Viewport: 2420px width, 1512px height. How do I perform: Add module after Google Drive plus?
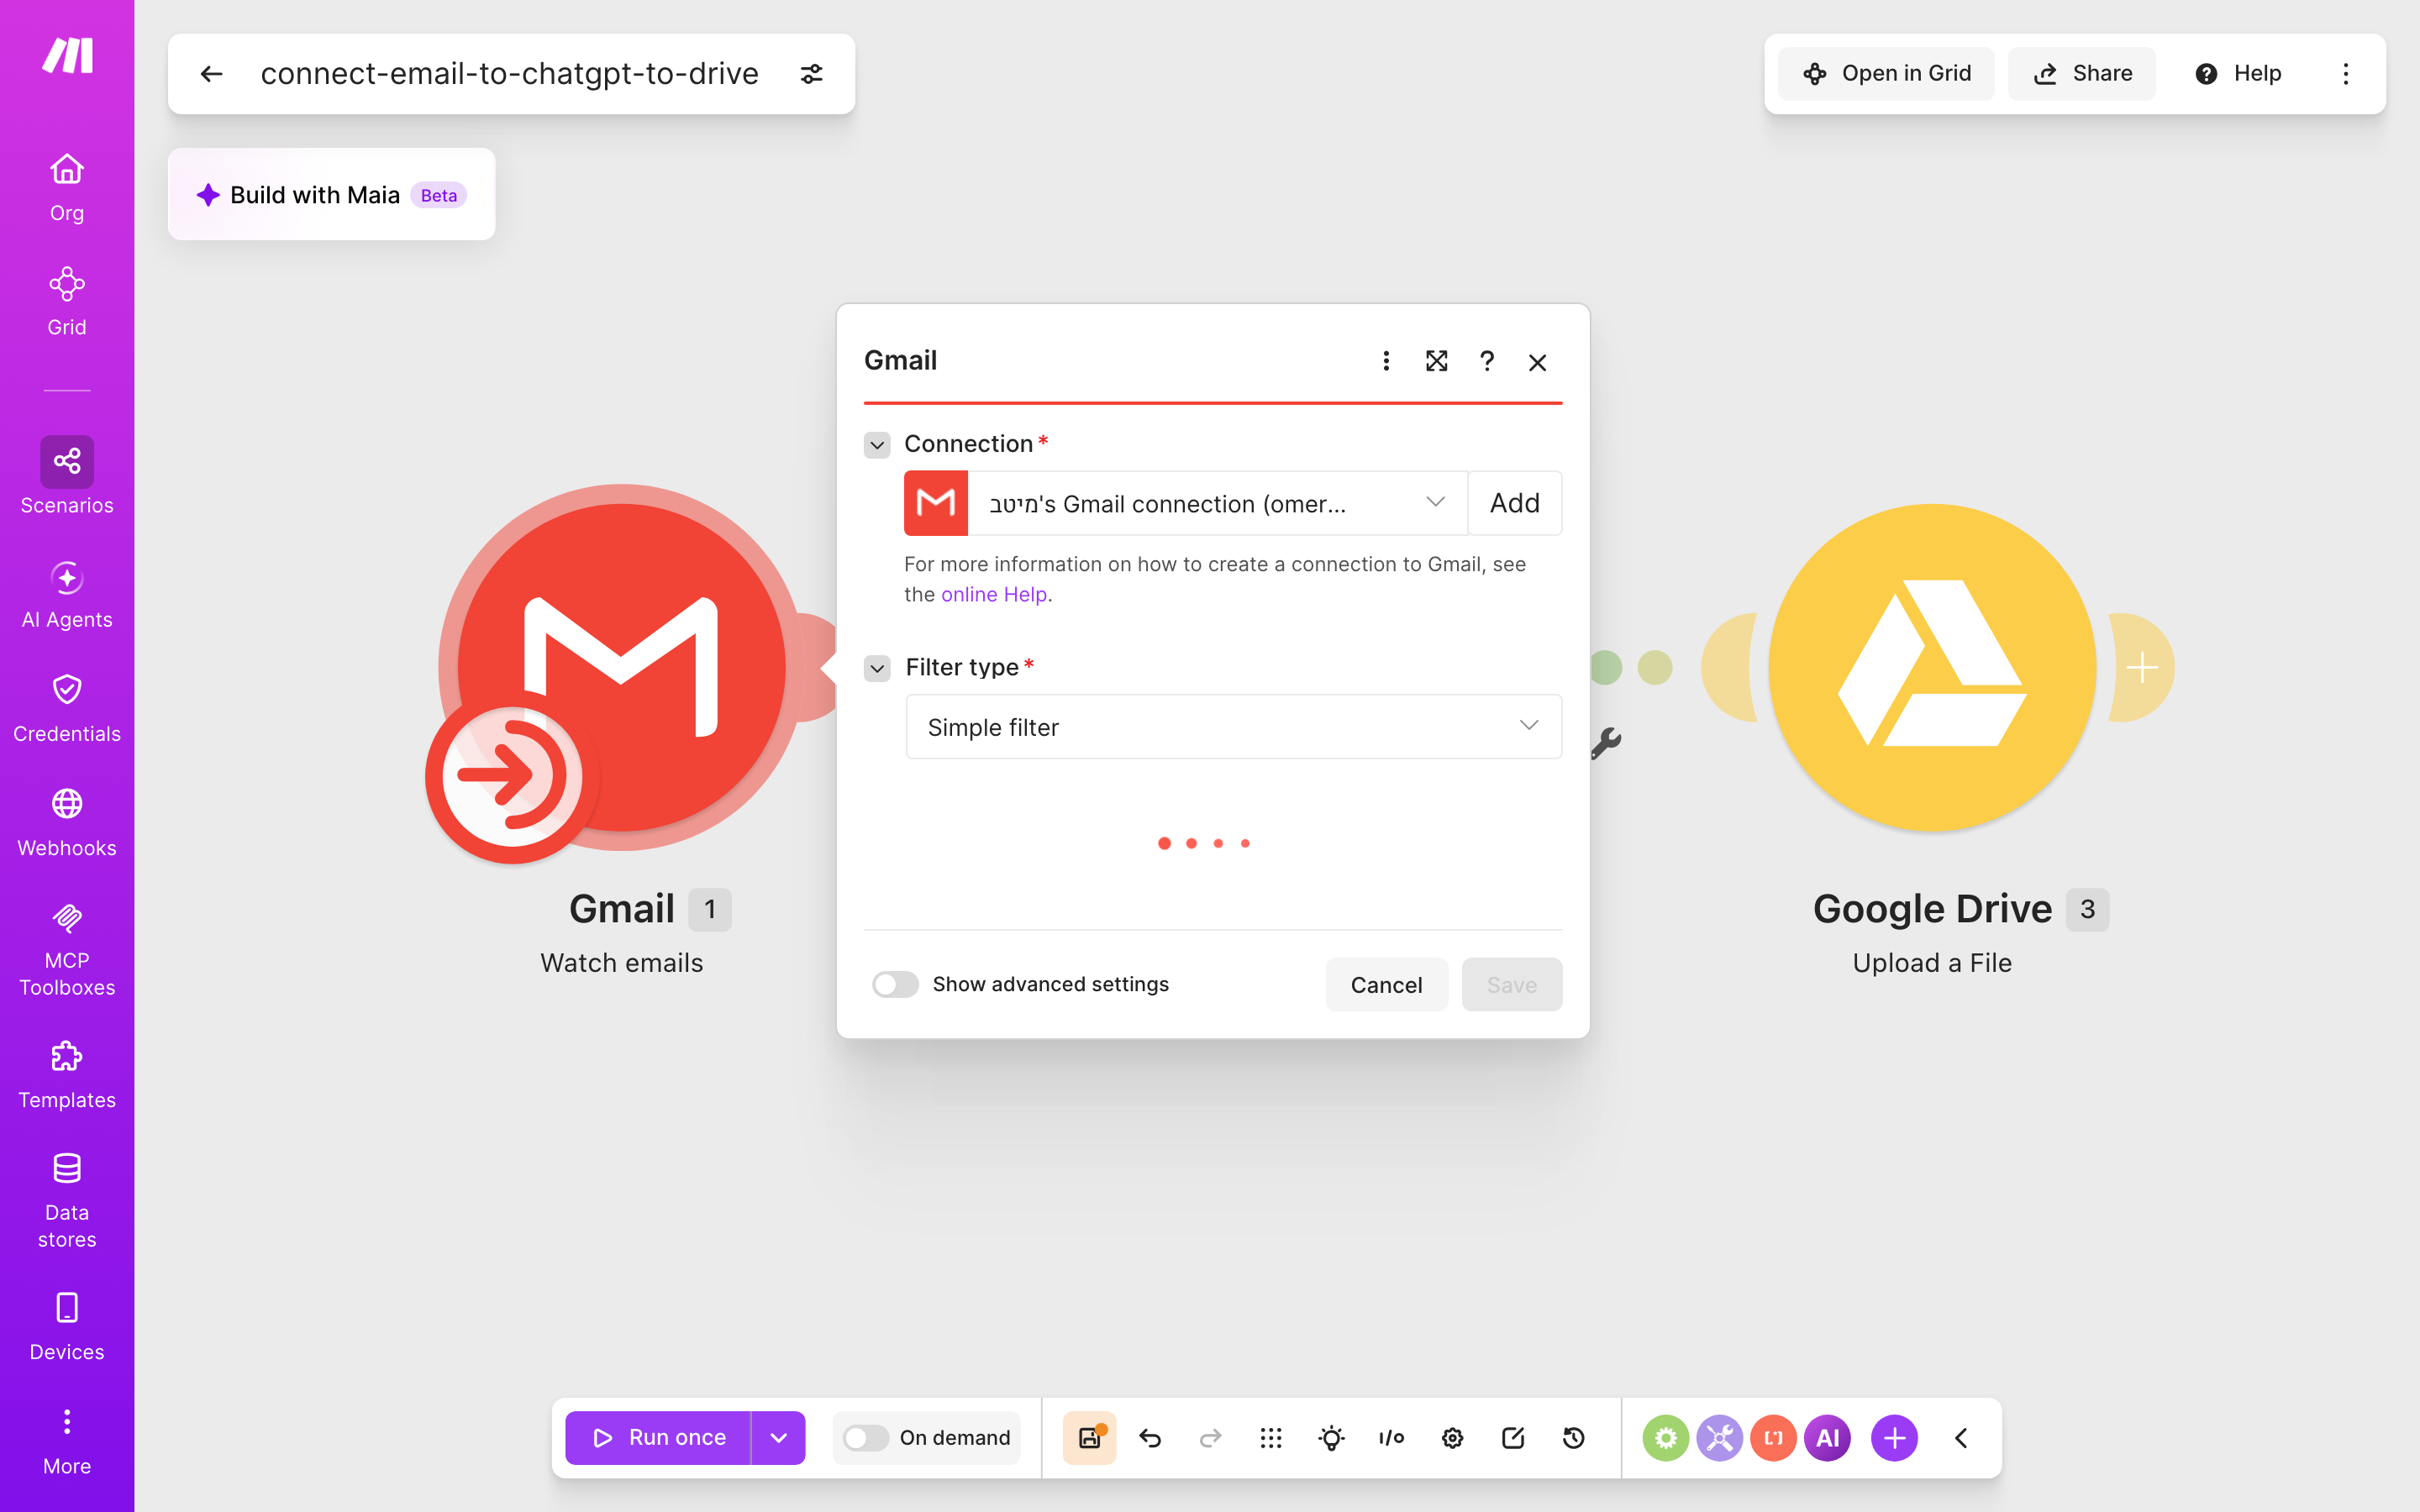2141,667
